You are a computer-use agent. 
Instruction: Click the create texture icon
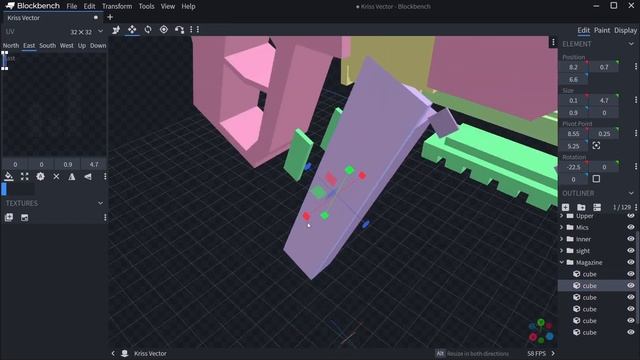(x=24, y=218)
